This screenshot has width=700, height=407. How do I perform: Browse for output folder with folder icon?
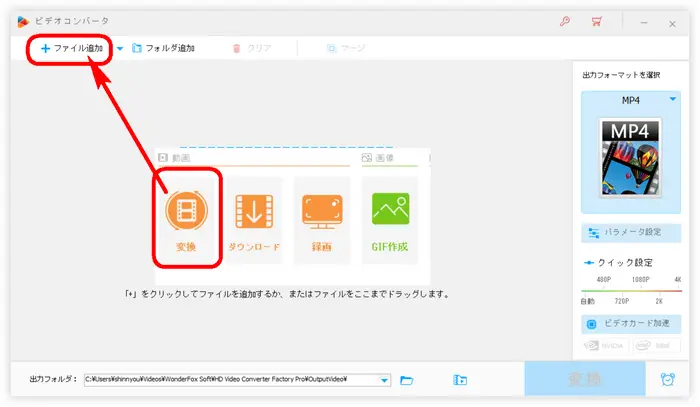tap(407, 380)
